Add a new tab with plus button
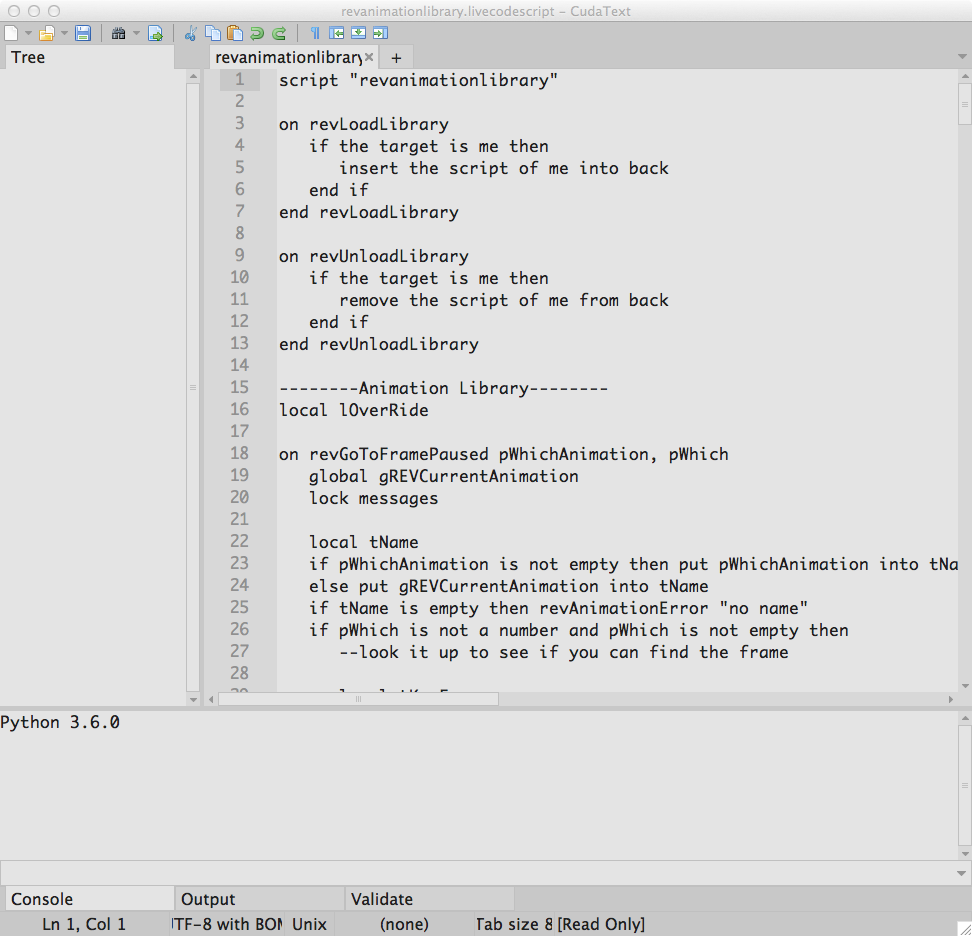Image resolution: width=972 pixels, height=936 pixels. (396, 58)
